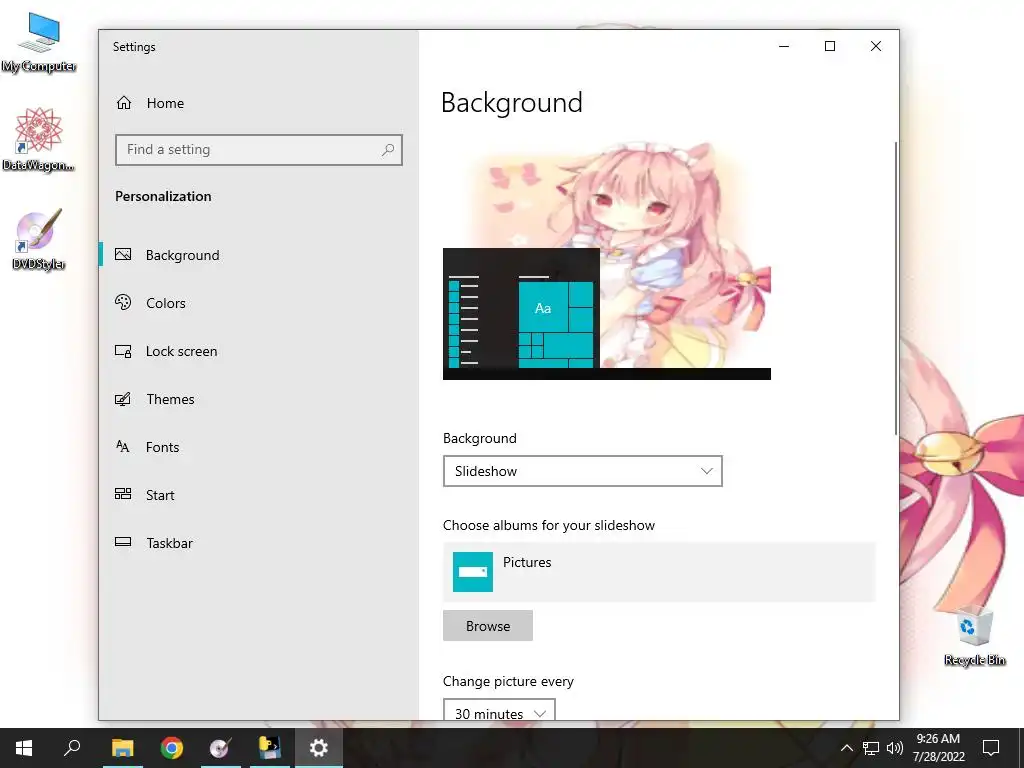Select the Recycle Bin desktop icon
The height and width of the screenshot is (768, 1024).
pyautogui.click(x=975, y=637)
